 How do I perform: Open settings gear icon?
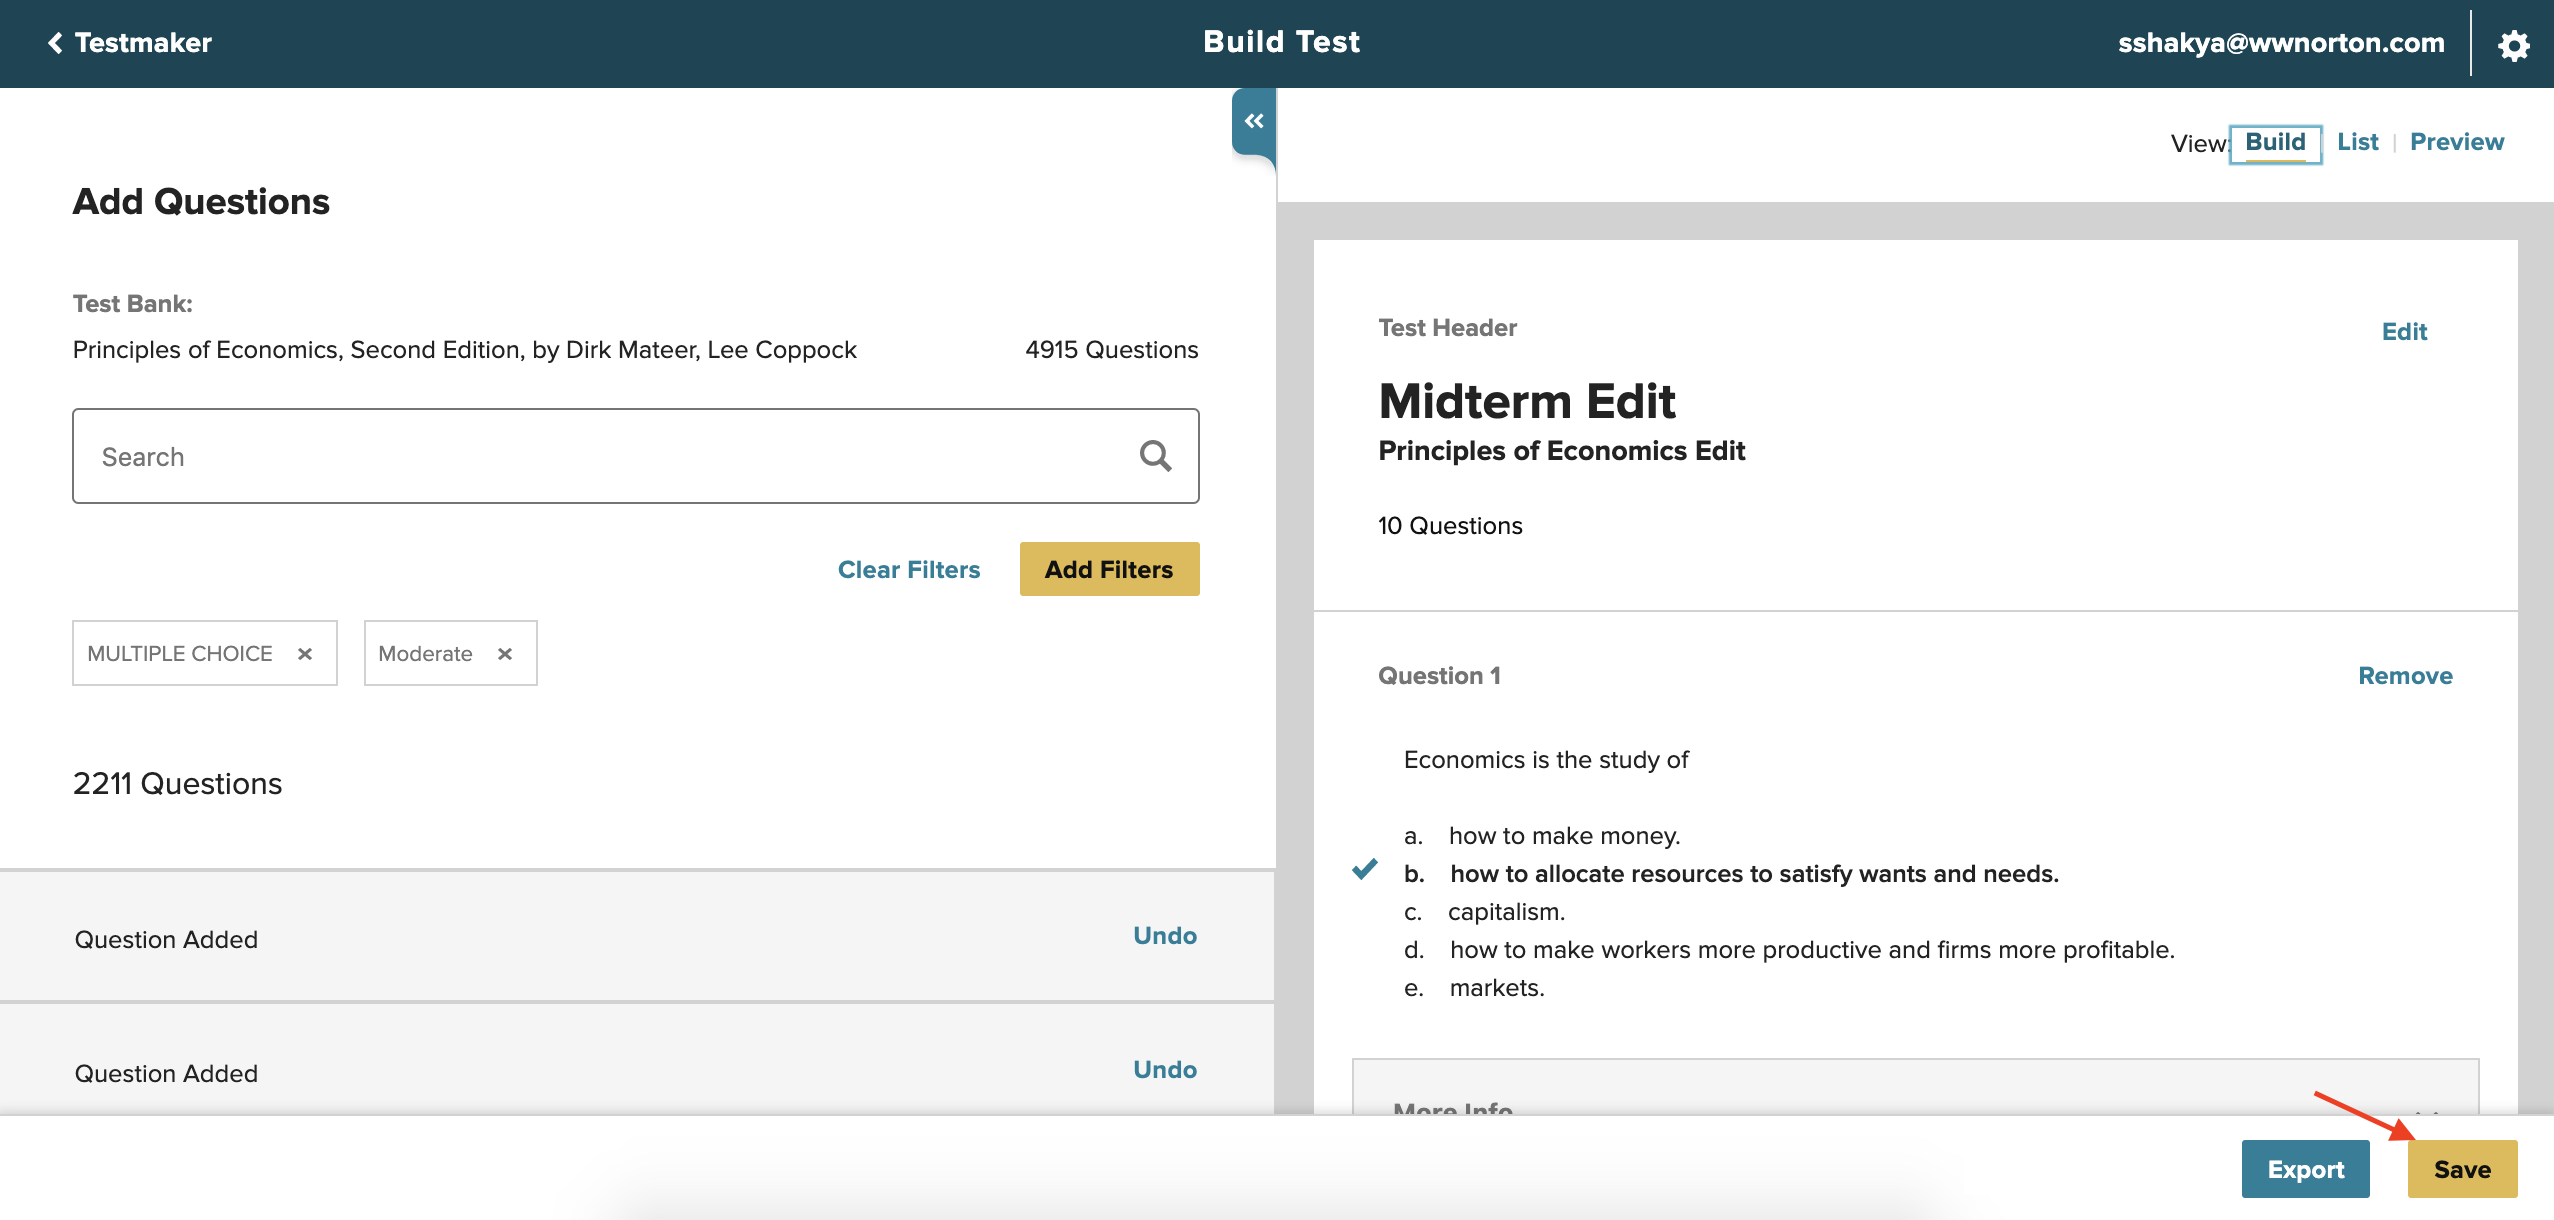[2513, 45]
